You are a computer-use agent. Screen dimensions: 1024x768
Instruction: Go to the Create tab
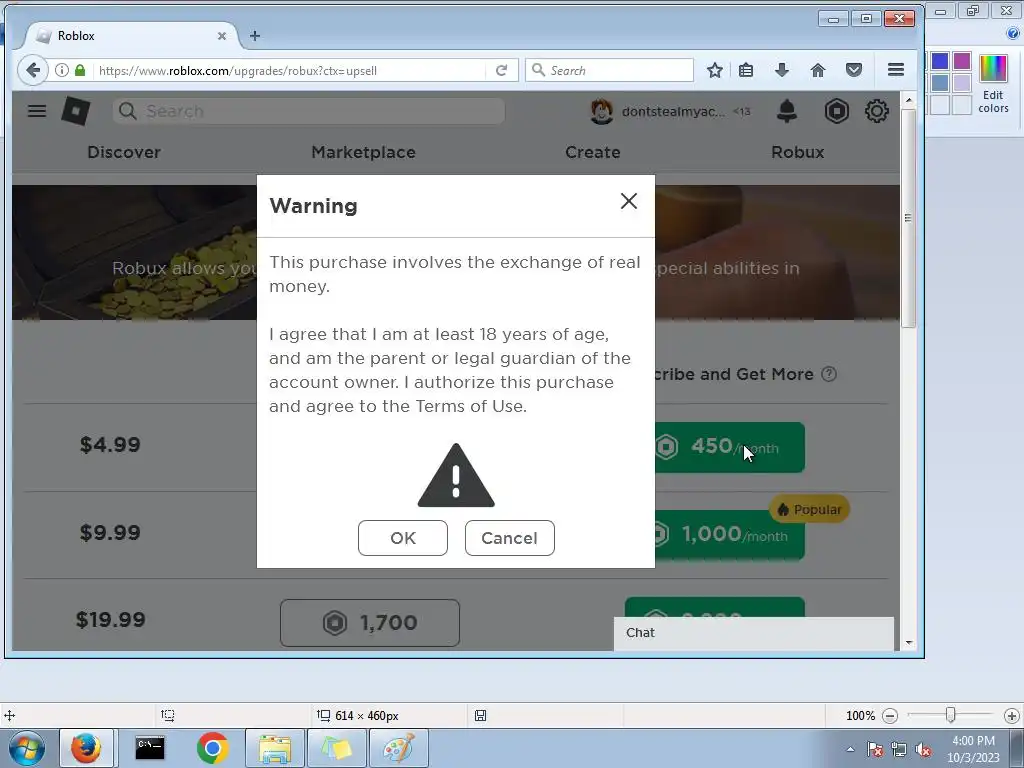[592, 152]
